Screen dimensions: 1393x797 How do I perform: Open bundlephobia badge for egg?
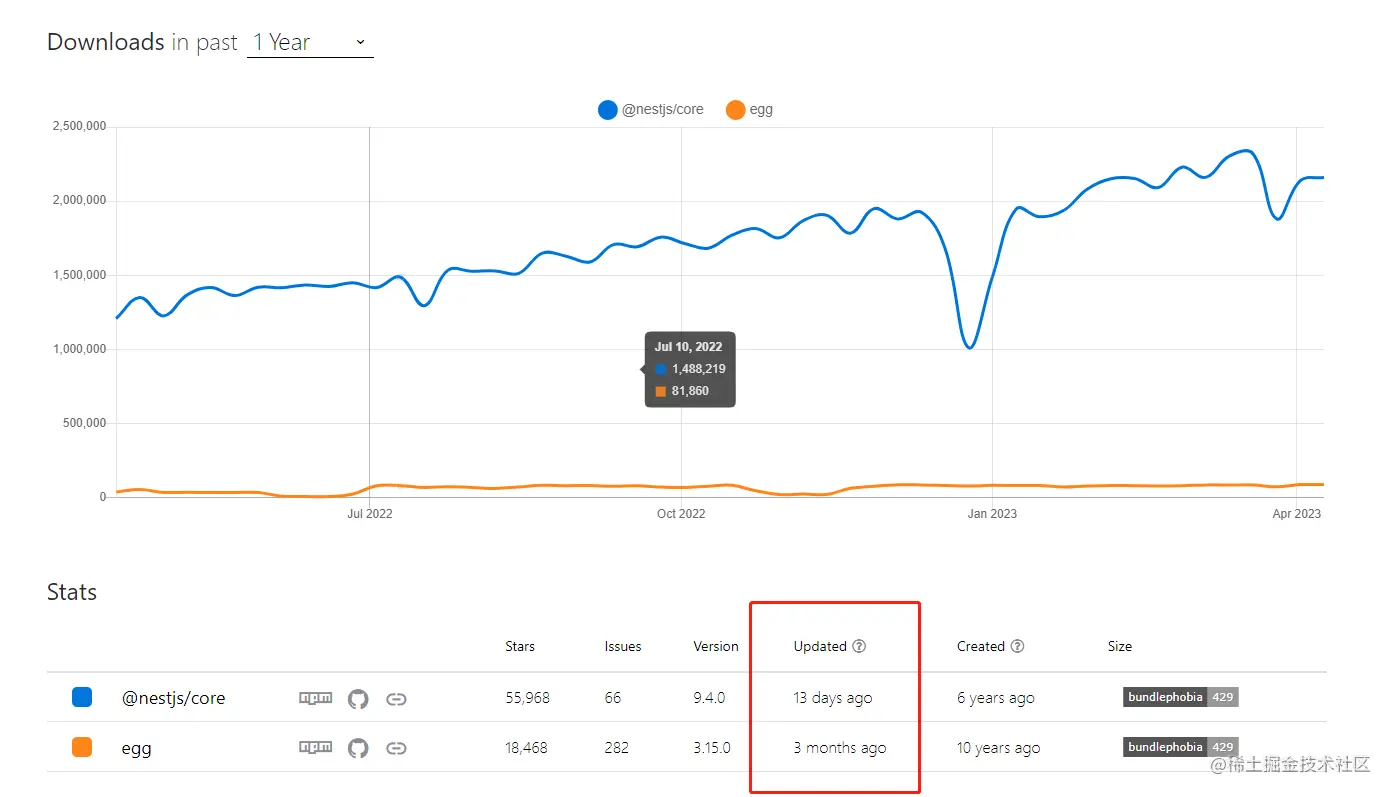(x=1180, y=747)
